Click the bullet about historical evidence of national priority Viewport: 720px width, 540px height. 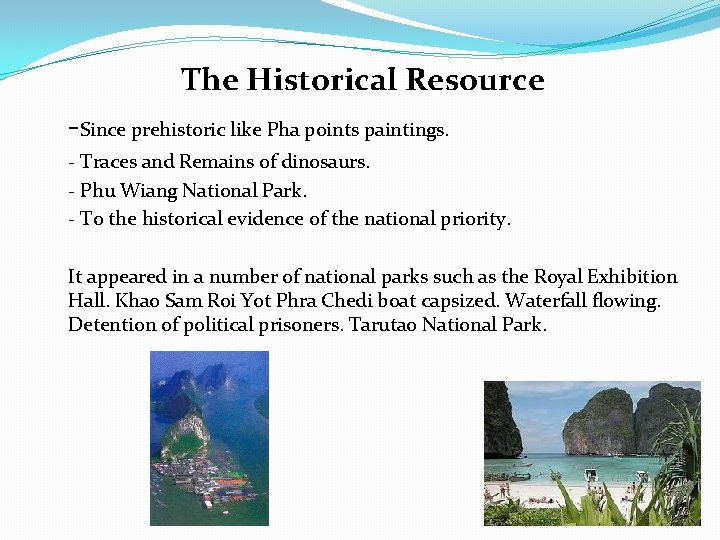(x=289, y=219)
